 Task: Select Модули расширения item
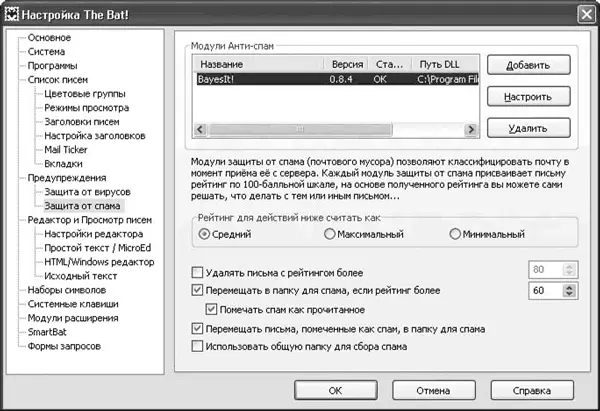click(73, 318)
